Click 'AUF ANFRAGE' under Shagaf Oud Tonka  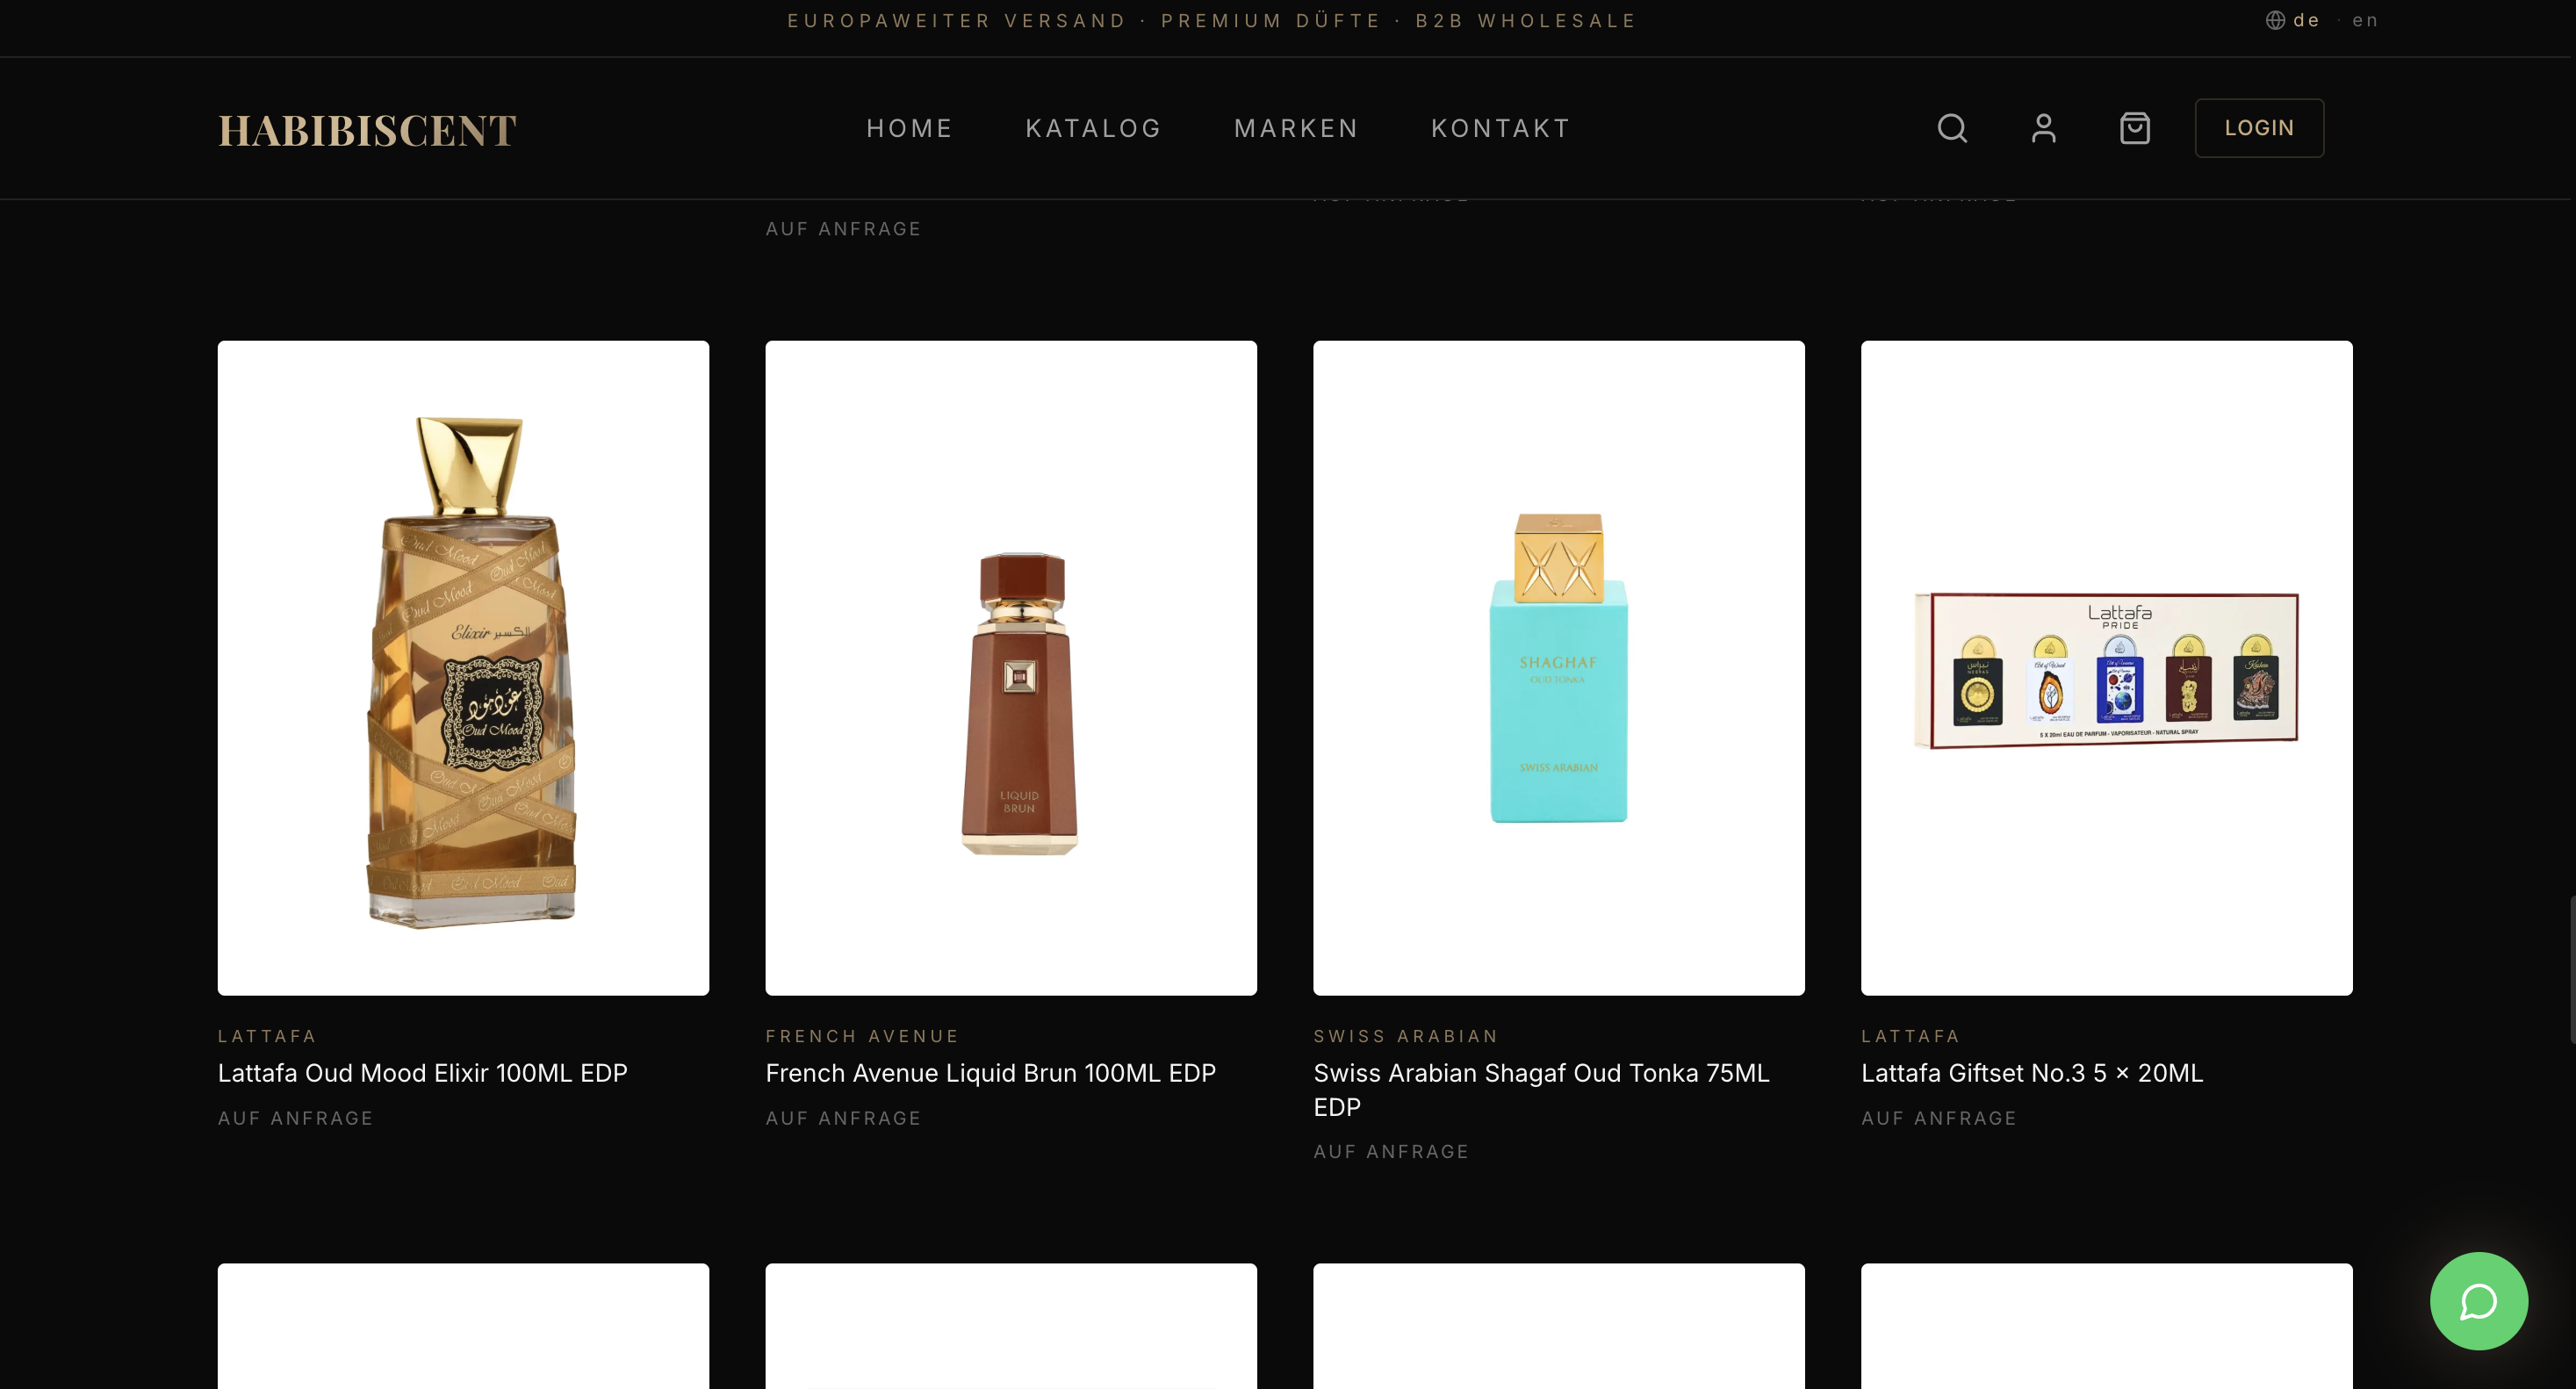[x=1391, y=1152]
